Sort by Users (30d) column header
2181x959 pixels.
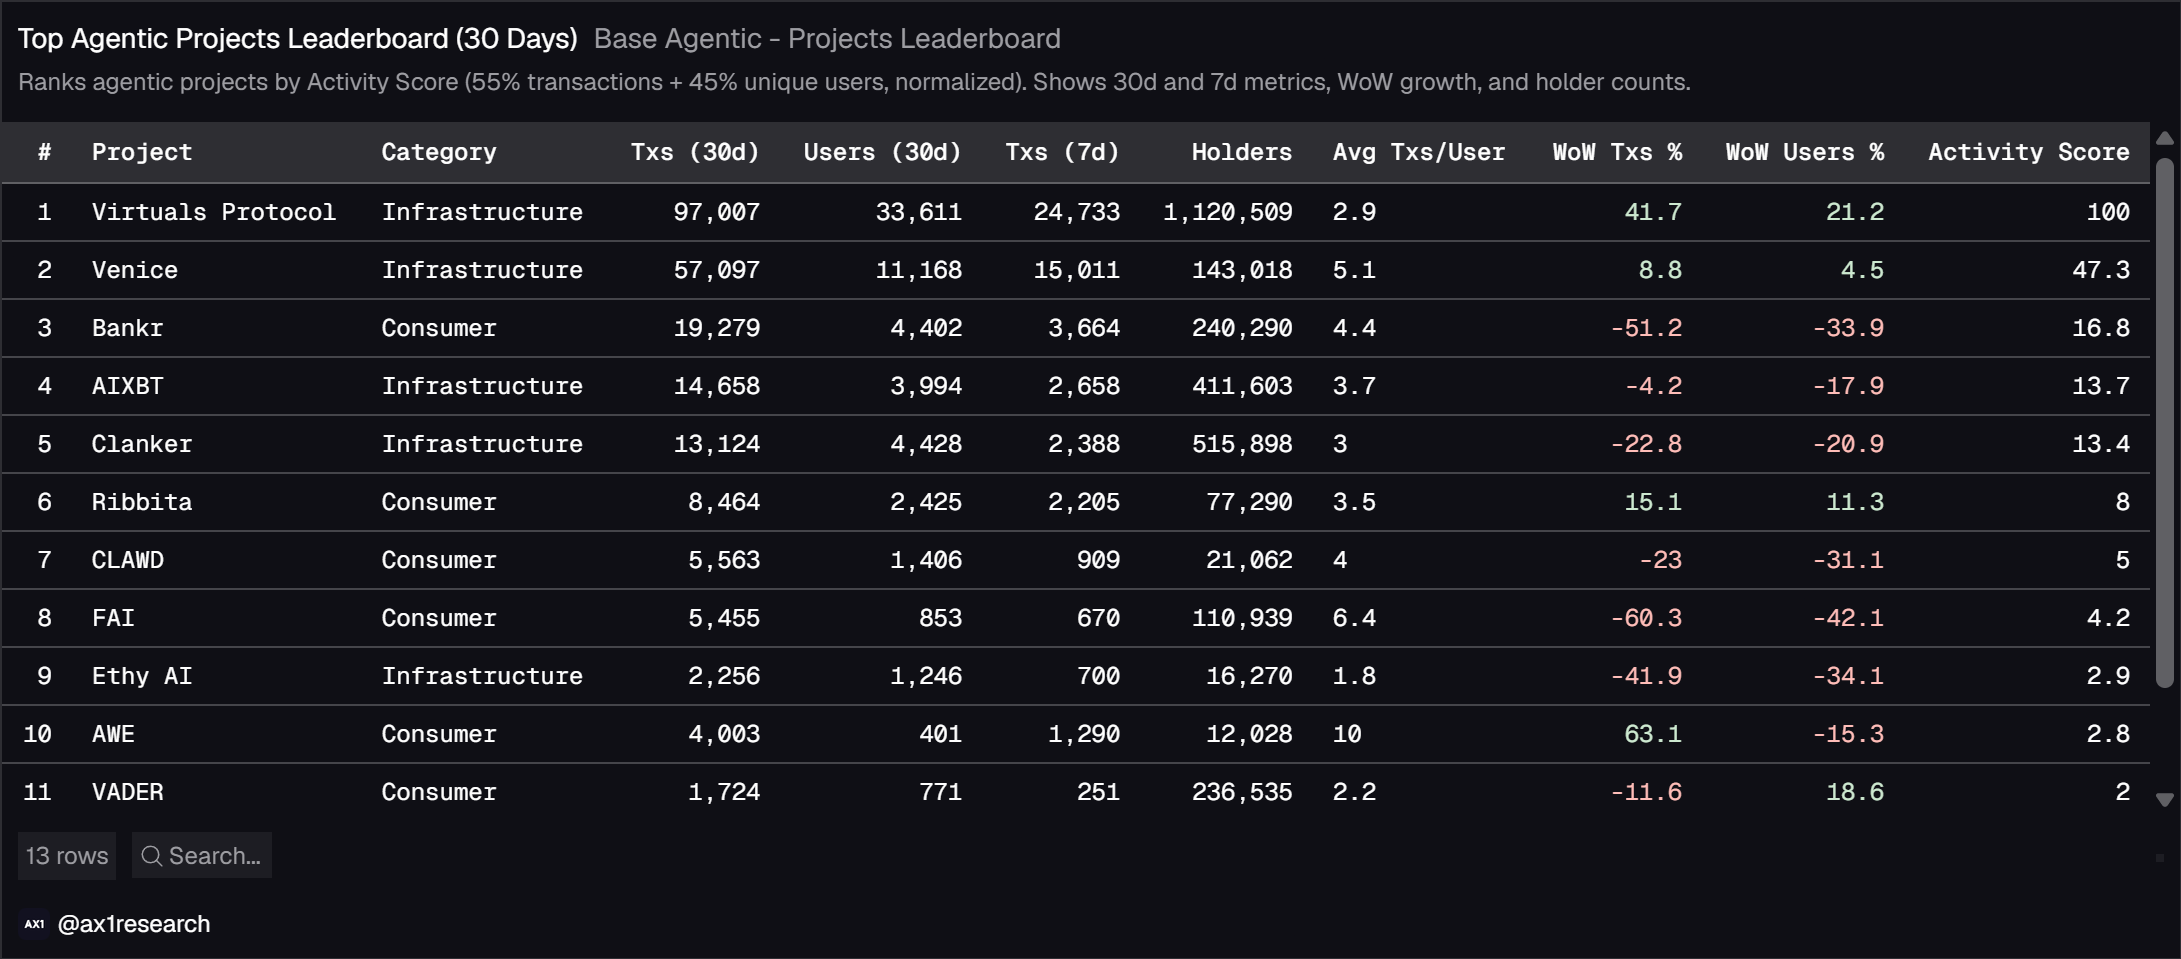[x=882, y=152]
